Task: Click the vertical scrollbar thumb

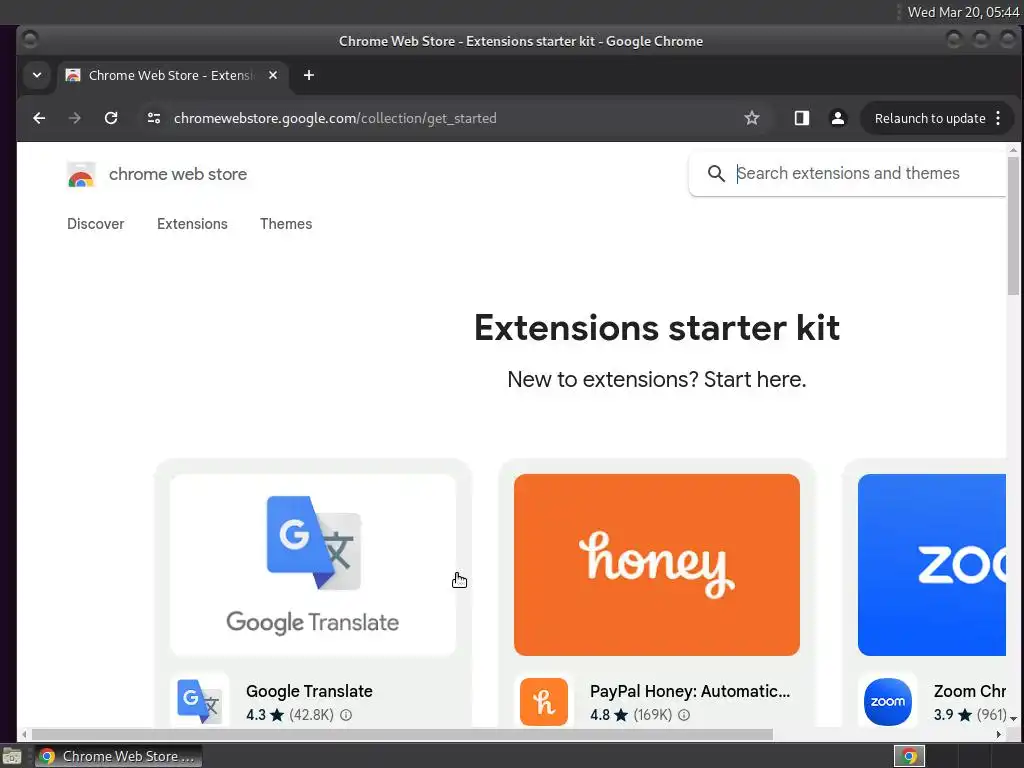Action: click(x=1013, y=225)
